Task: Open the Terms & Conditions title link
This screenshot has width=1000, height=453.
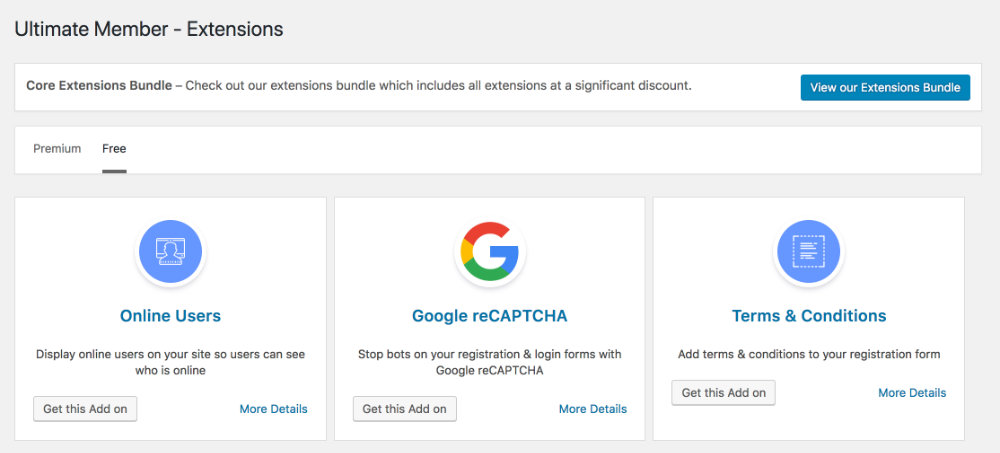Action: [x=809, y=316]
